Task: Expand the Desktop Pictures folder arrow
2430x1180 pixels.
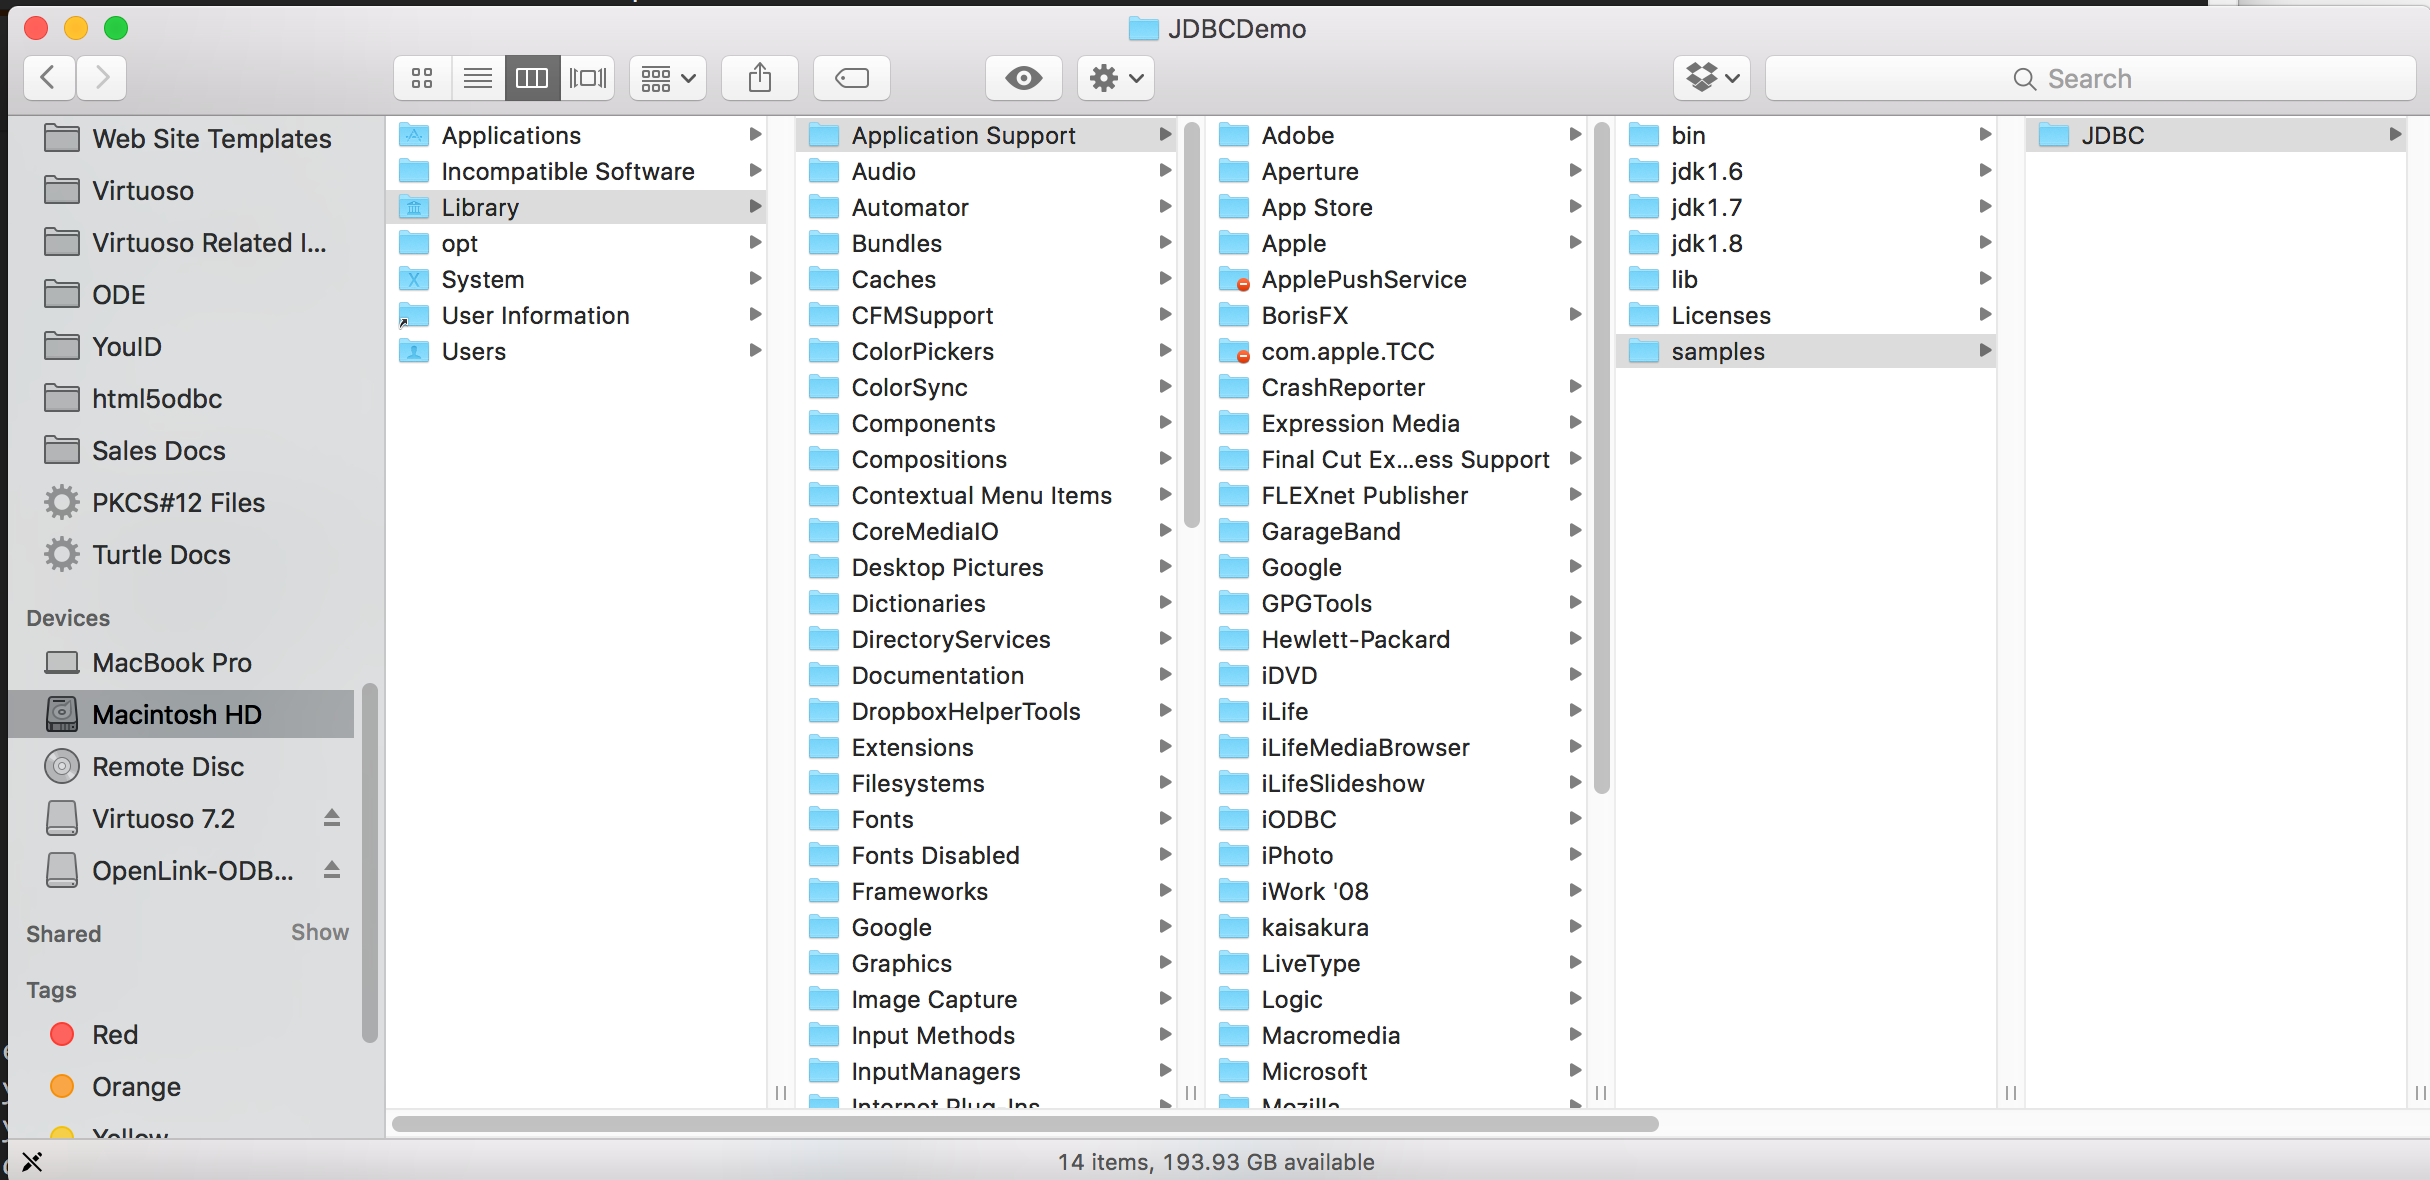Action: pos(1166,567)
